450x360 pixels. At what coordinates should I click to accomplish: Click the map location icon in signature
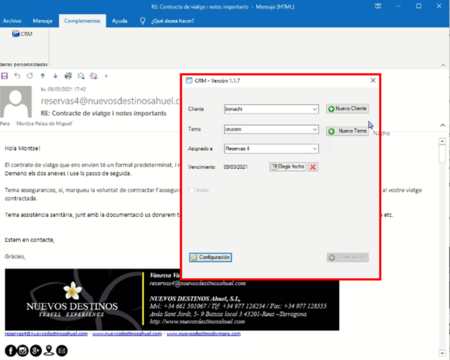49,350
